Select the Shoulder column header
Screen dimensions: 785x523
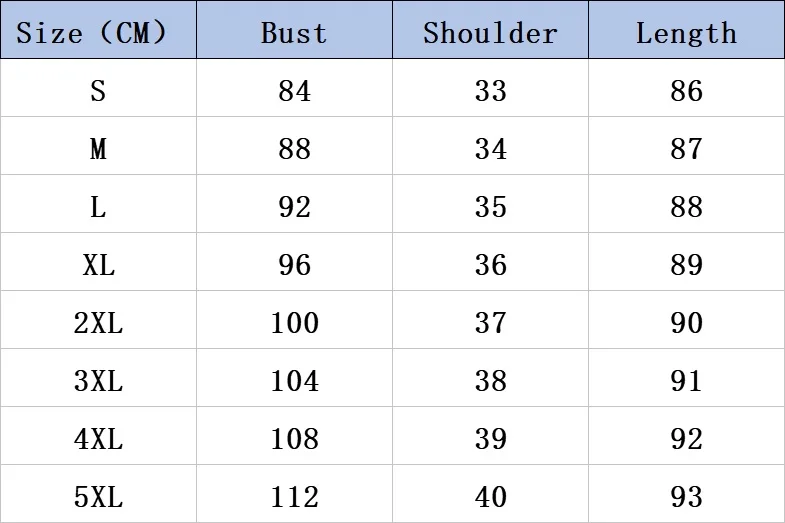[490, 34]
